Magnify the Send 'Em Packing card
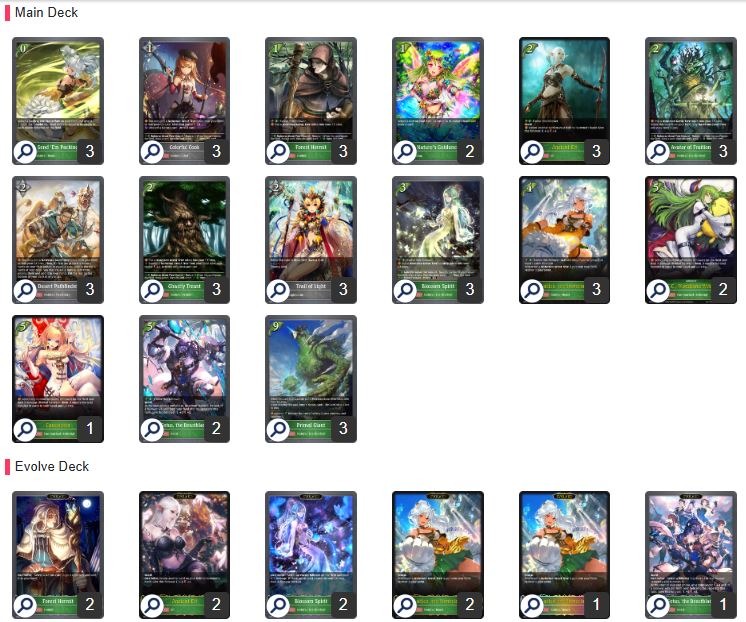The image size is (746, 622). [x=25, y=151]
